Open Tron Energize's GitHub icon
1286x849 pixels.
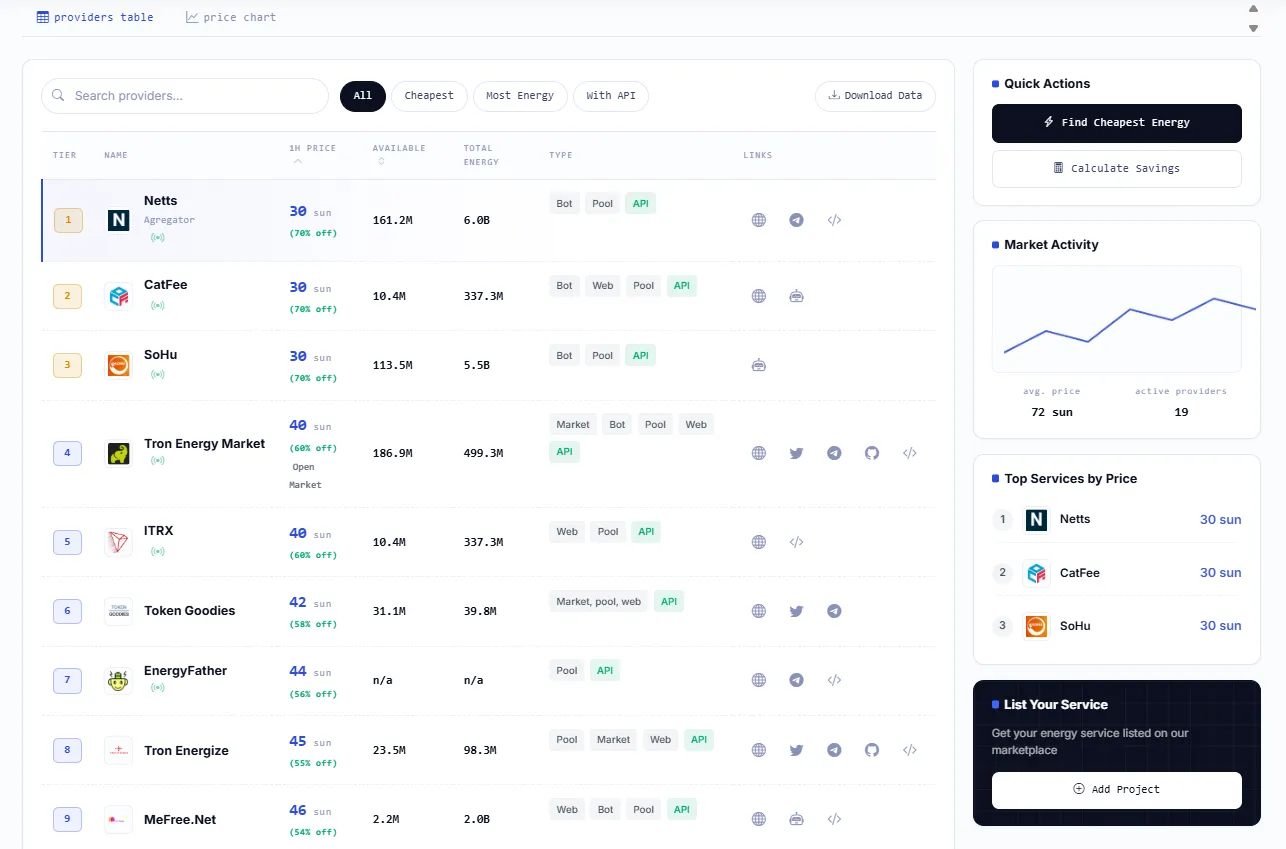coord(872,750)
